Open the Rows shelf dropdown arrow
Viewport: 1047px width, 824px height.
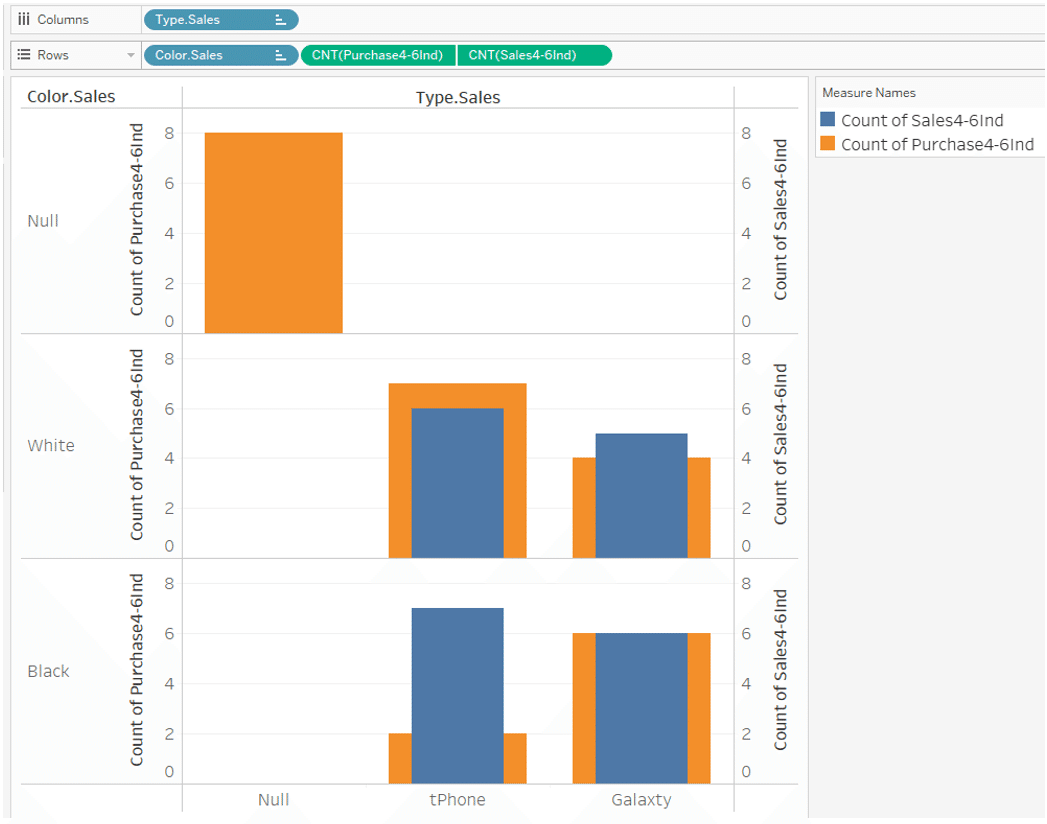(131, 55)
